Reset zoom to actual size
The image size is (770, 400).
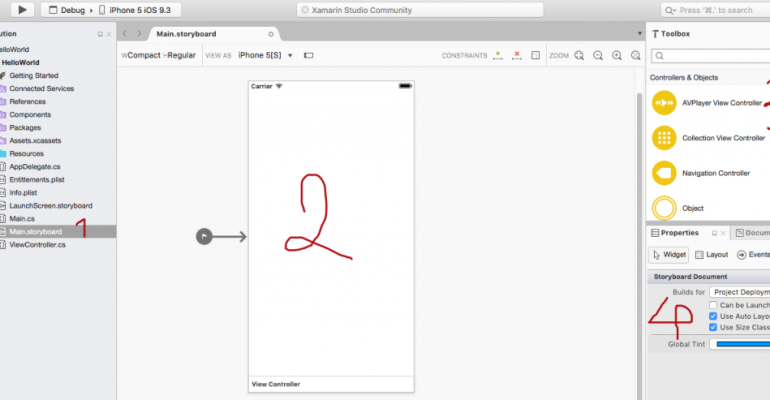(635, 55)
